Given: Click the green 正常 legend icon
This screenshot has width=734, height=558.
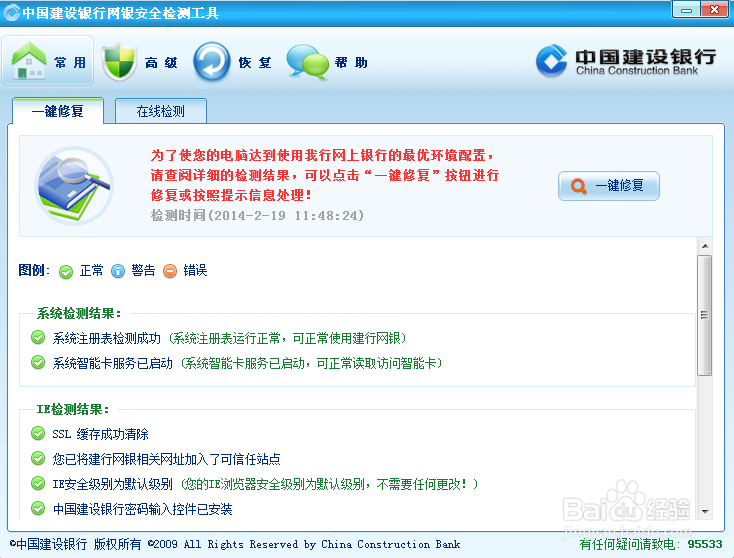Looking at the screenshot, I should click(66, 272).
